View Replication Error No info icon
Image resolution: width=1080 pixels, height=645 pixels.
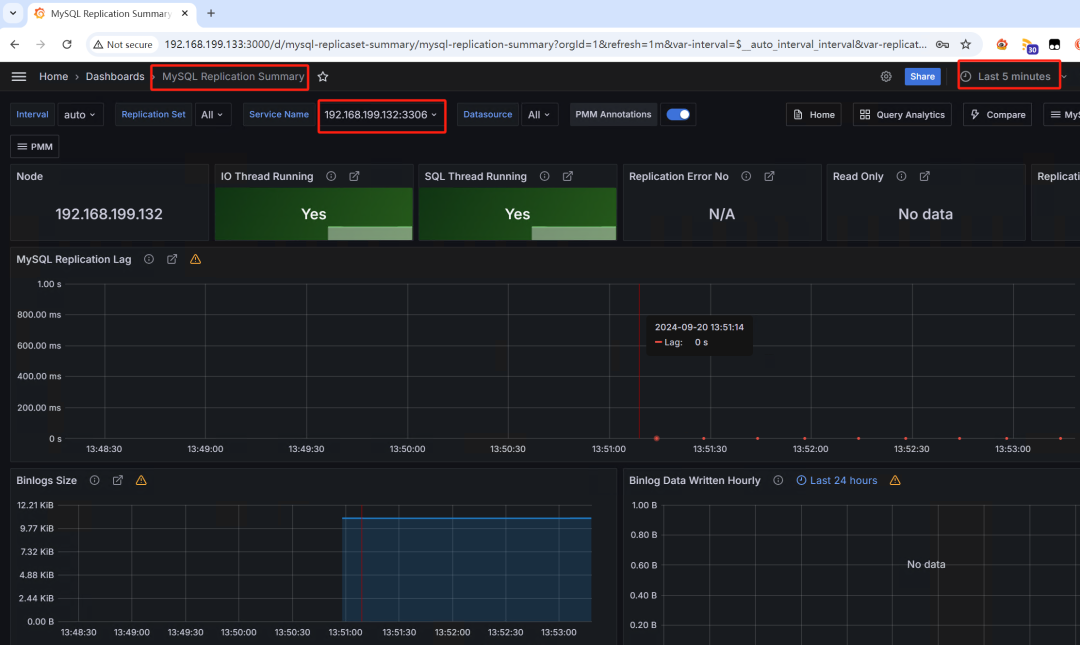(746, 176)
